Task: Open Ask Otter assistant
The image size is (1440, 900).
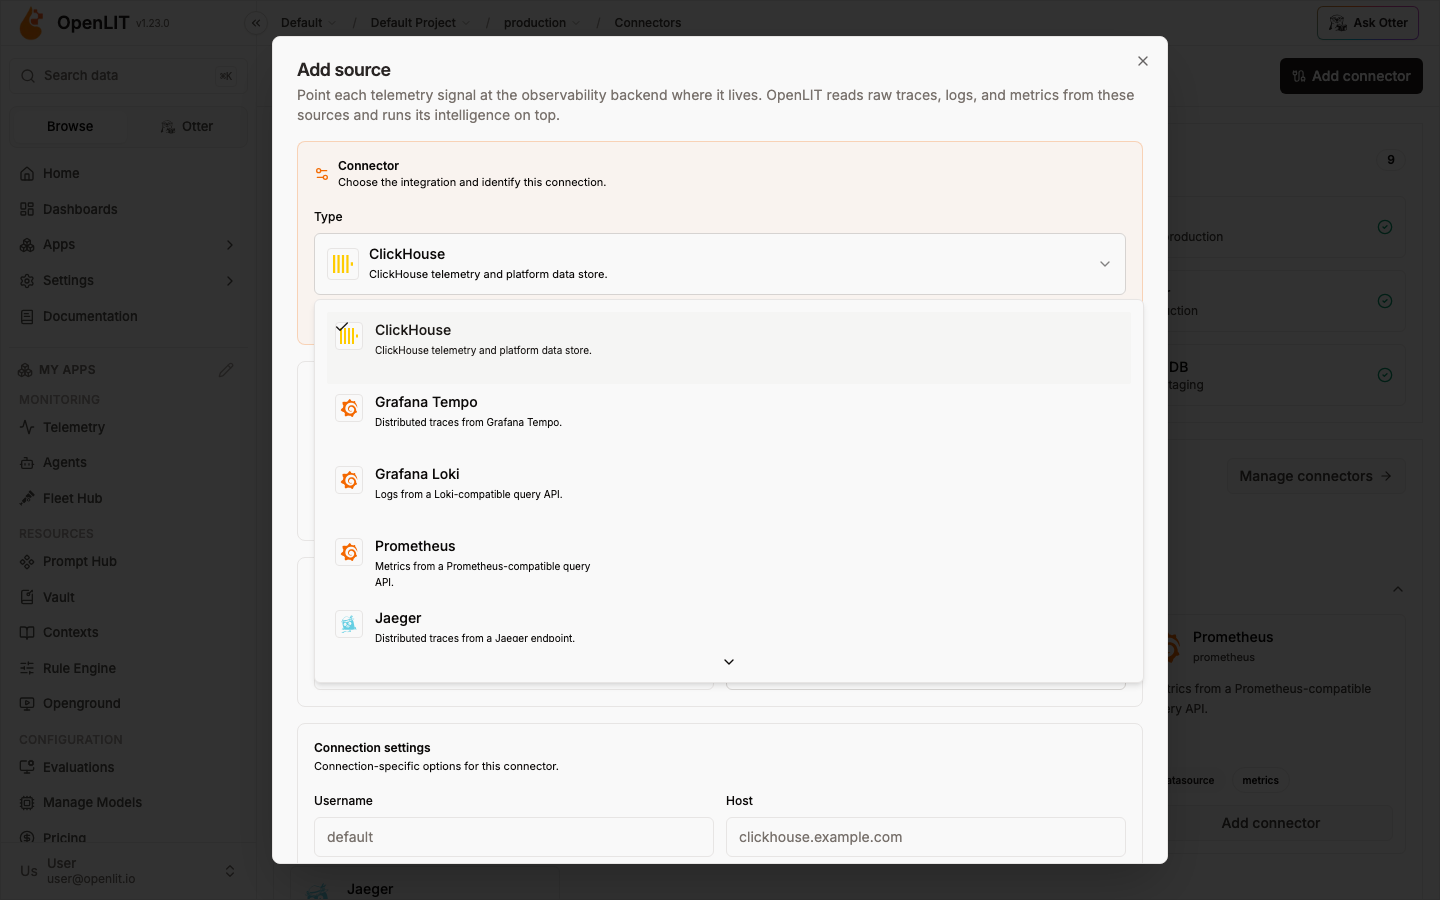Action: pyautogui.click(x=1368, y=23)
